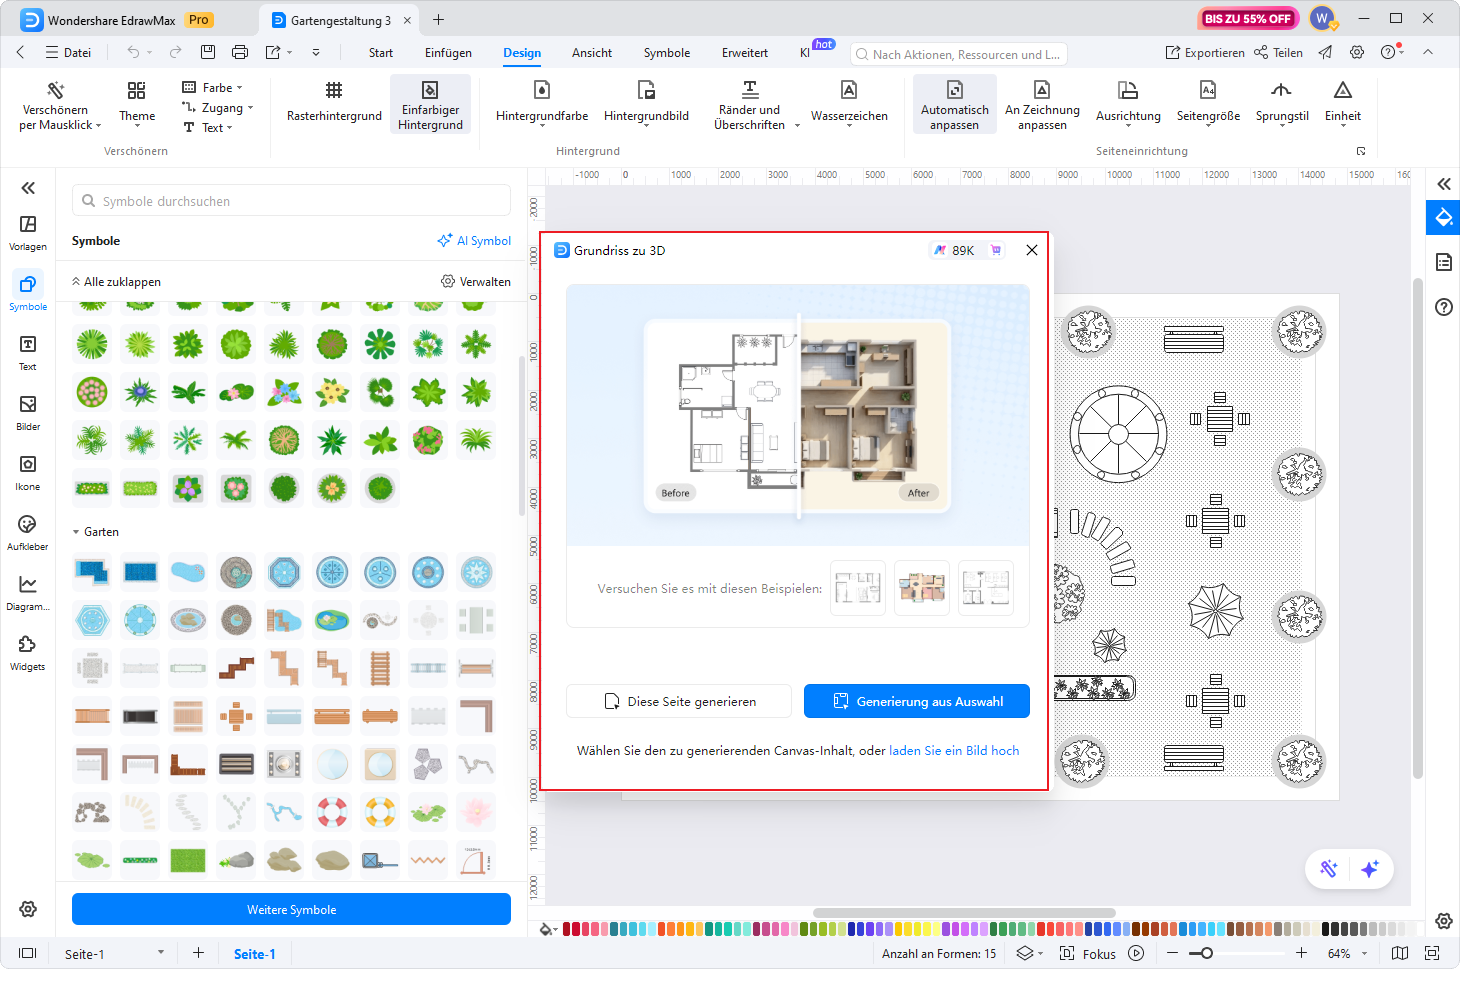1460x985 pixels.
Task: Open the Bilder panel in sidebar
Action: click(x=28, y=411)
